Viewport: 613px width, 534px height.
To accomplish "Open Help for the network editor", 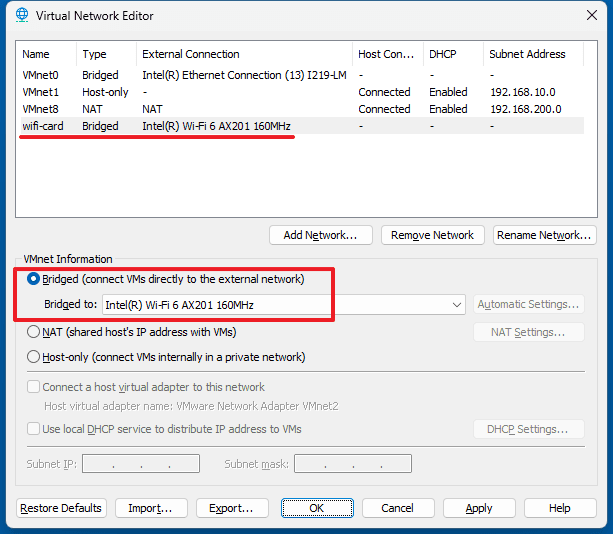I will 559,508.
